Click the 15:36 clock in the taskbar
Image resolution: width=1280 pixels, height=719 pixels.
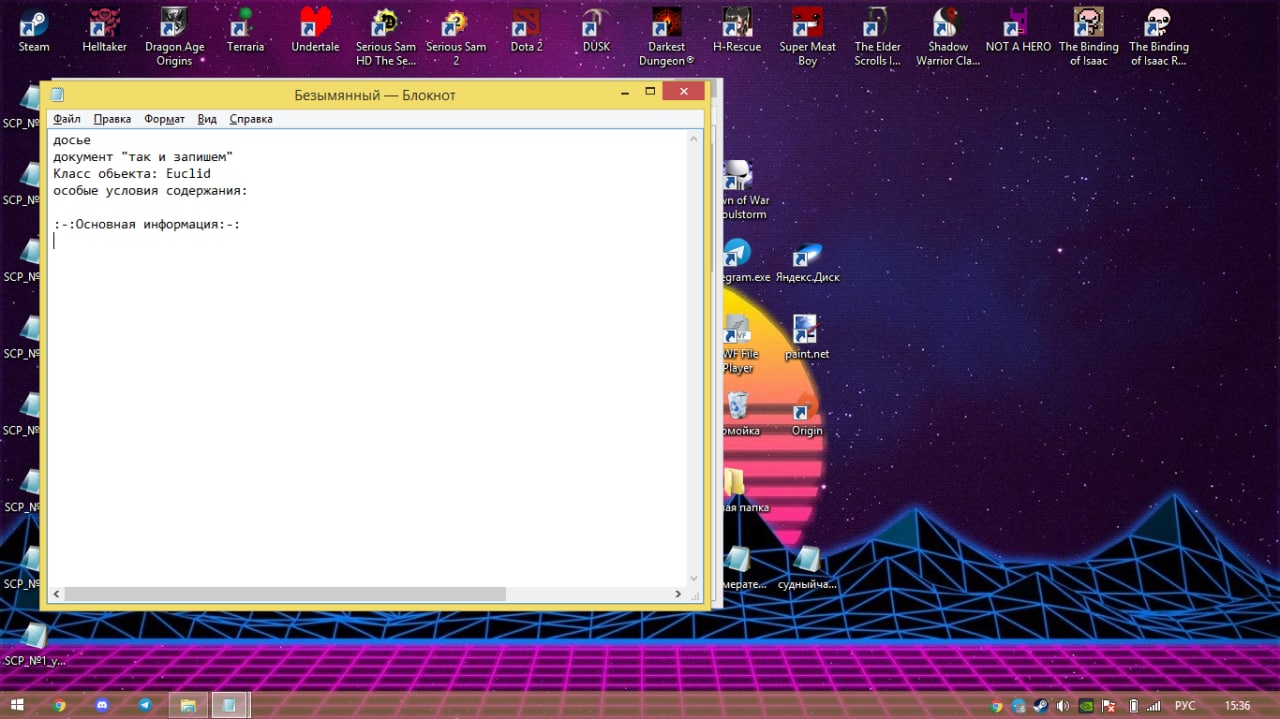[1237, 706]
